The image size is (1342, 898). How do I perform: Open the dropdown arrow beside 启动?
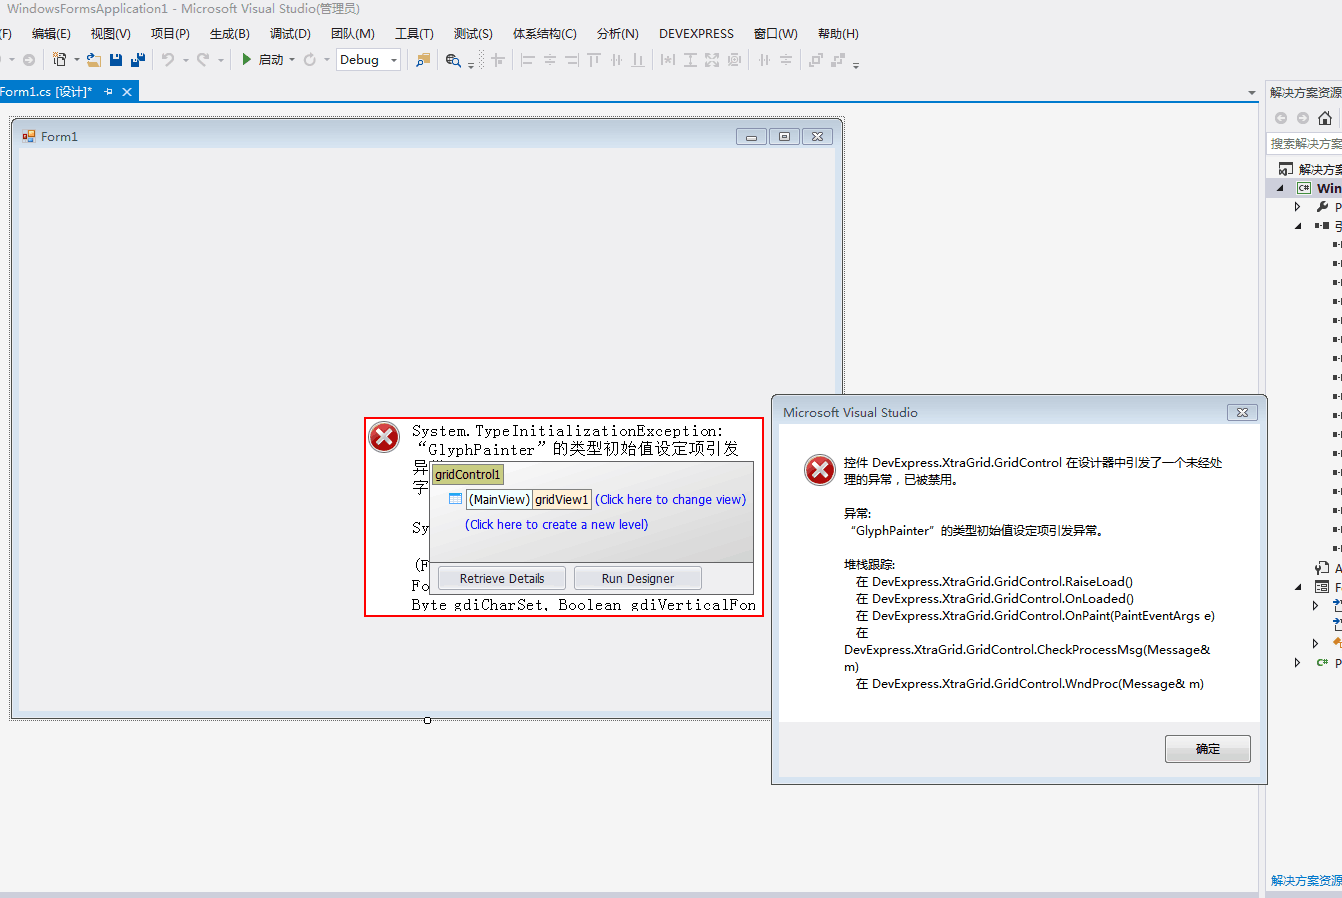tap(292, 60)
